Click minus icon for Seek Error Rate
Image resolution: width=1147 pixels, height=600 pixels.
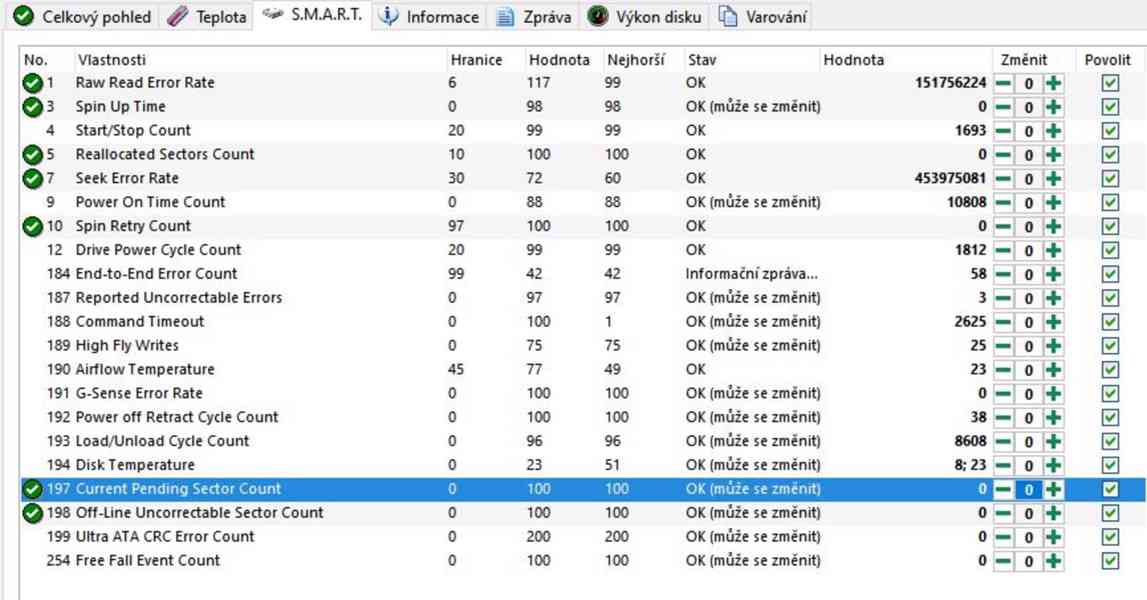pyautogui.click(x=1004, y=179)
